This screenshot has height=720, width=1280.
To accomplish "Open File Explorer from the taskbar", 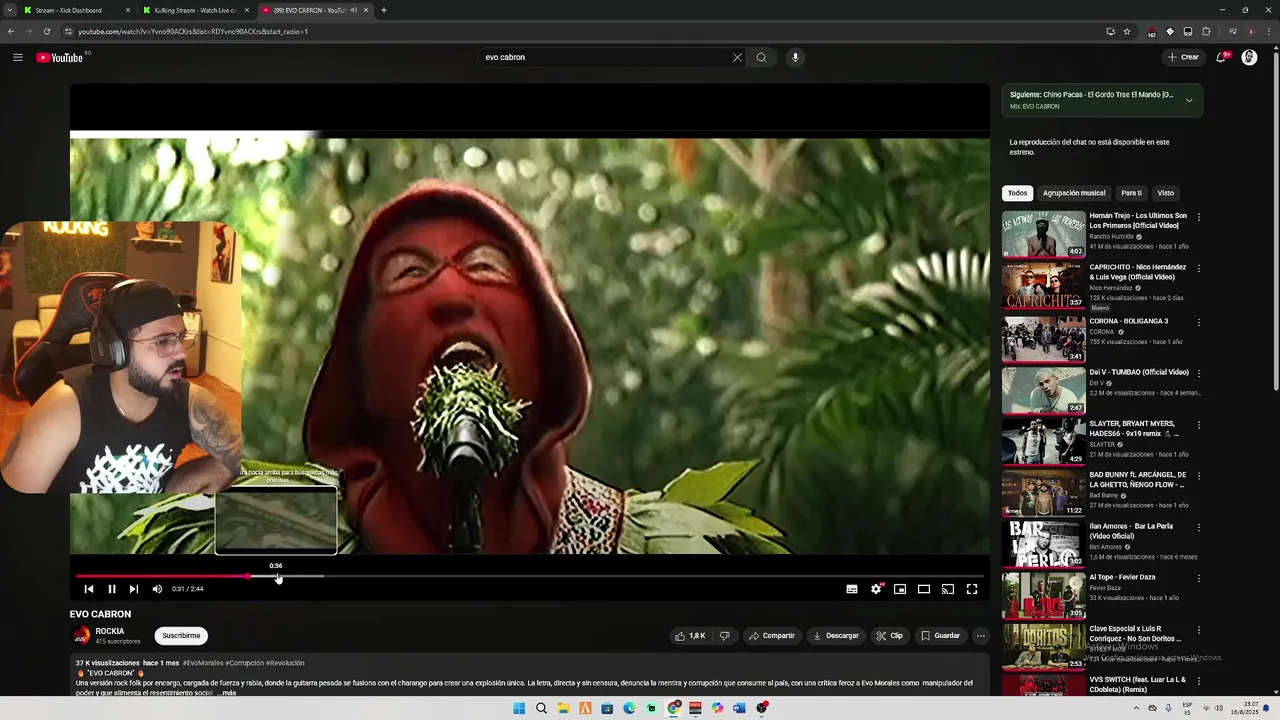I will [563, 708].
